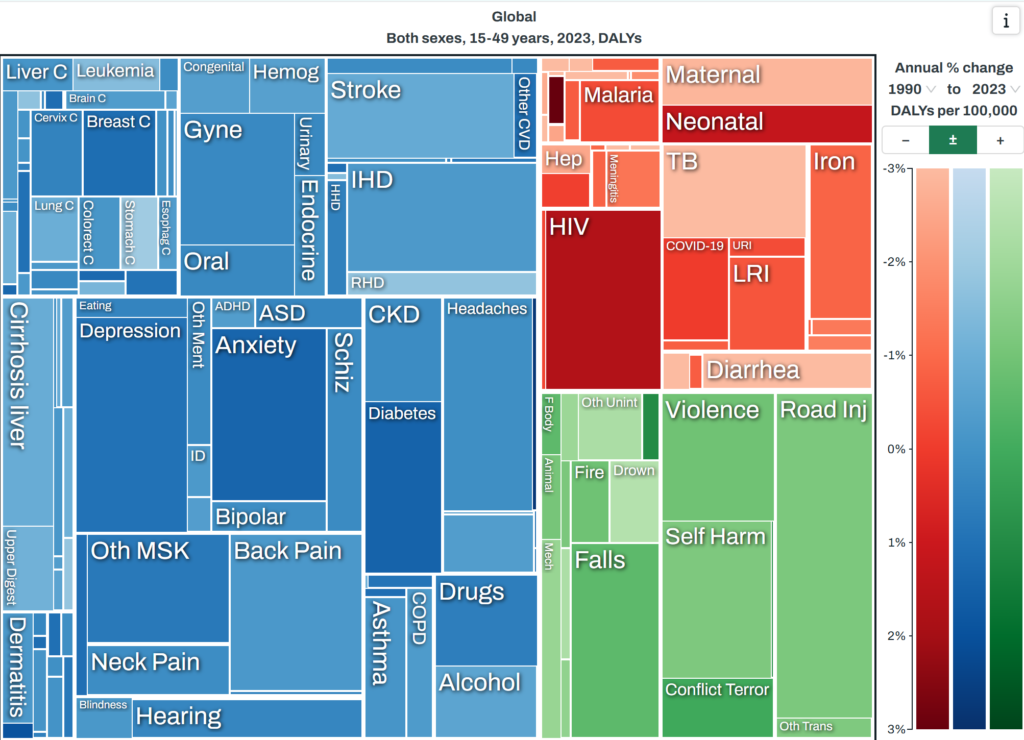Select the HIV tile in the treemap
1024x740 pixels.
click(x=601, y=300)
